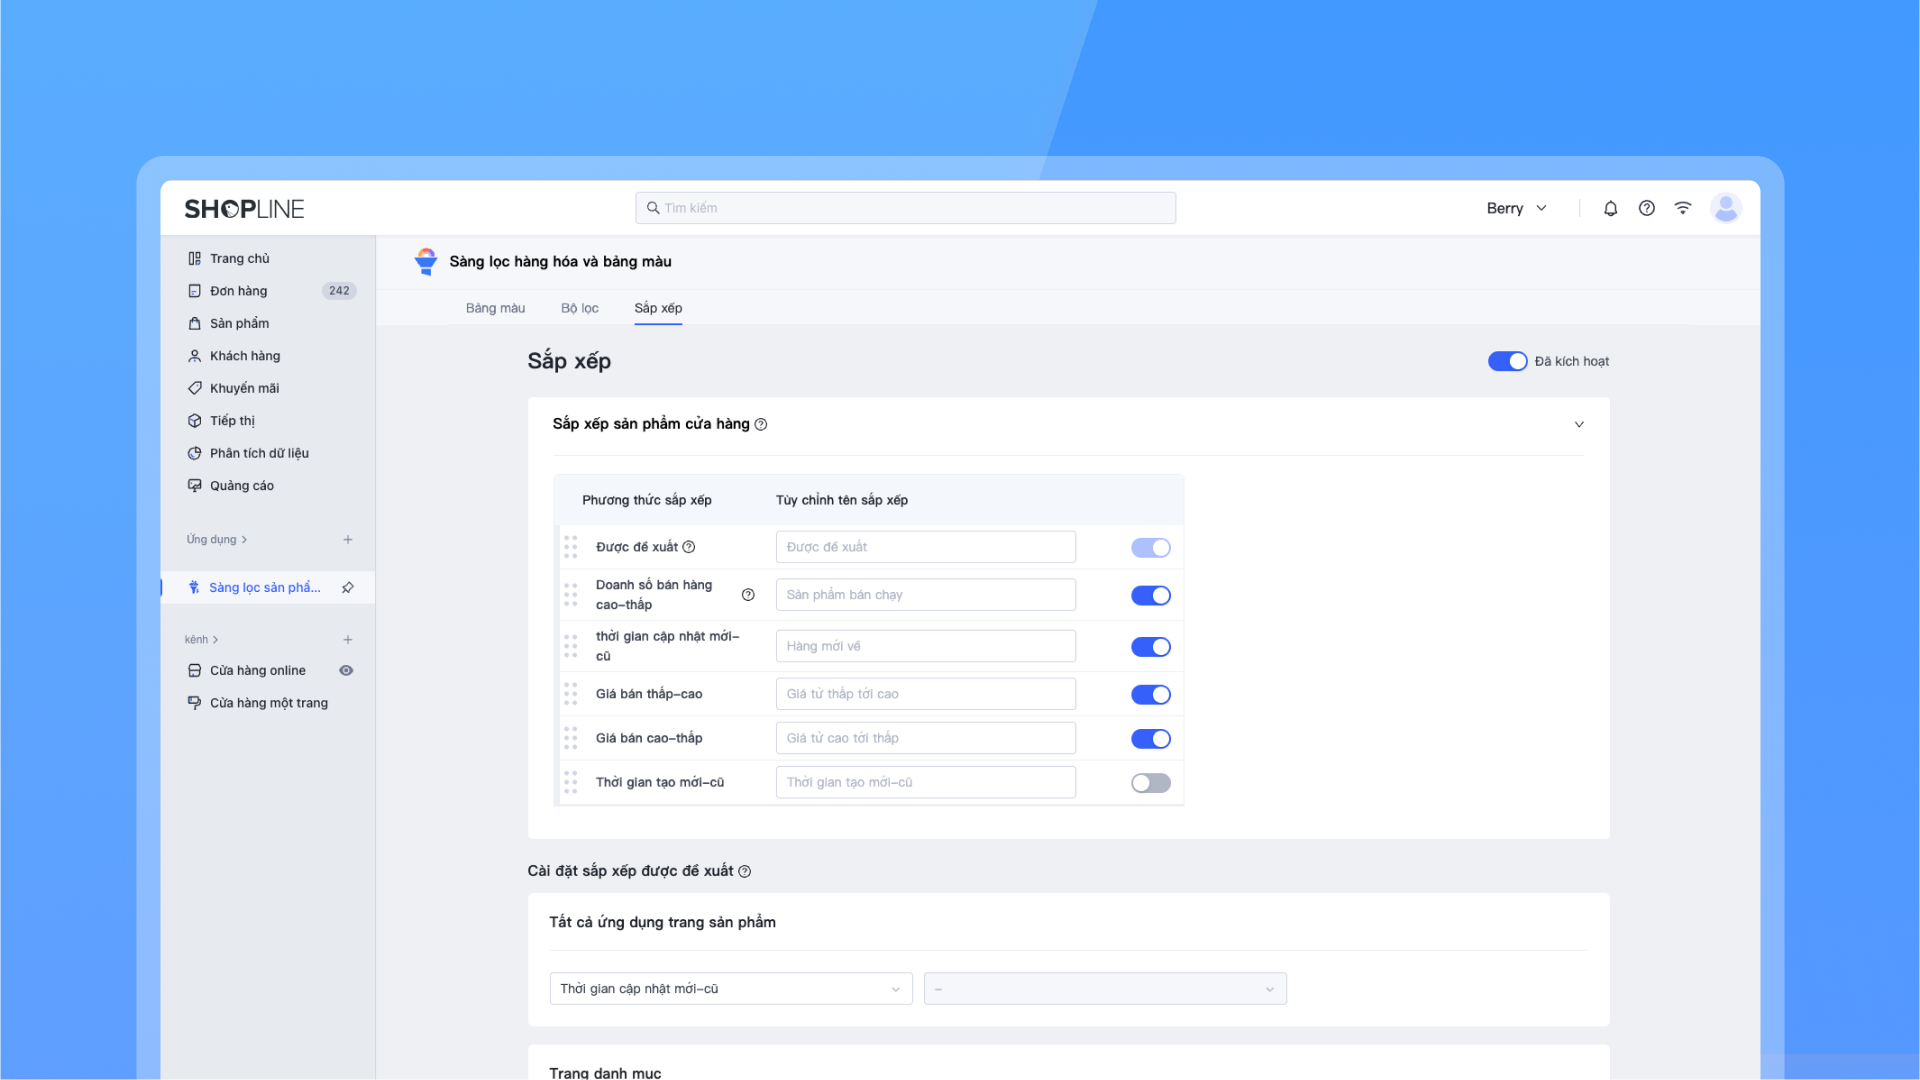This screenshot has width=1920, height=1080.
Task: Show help tooltip for Doanh số bán hàng cao–thấp
Action: coord(748,595)
